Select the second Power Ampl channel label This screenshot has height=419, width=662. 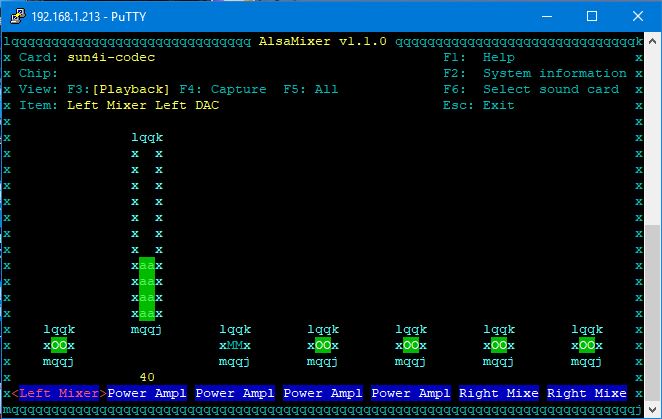[x=235, y=393]
